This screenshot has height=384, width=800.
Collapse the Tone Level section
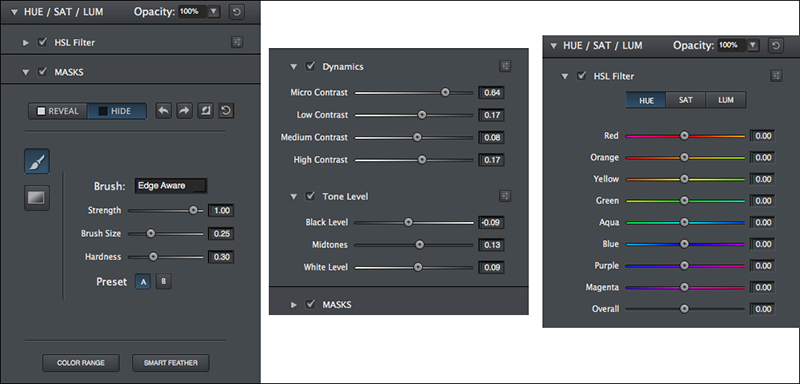point(293,196)
